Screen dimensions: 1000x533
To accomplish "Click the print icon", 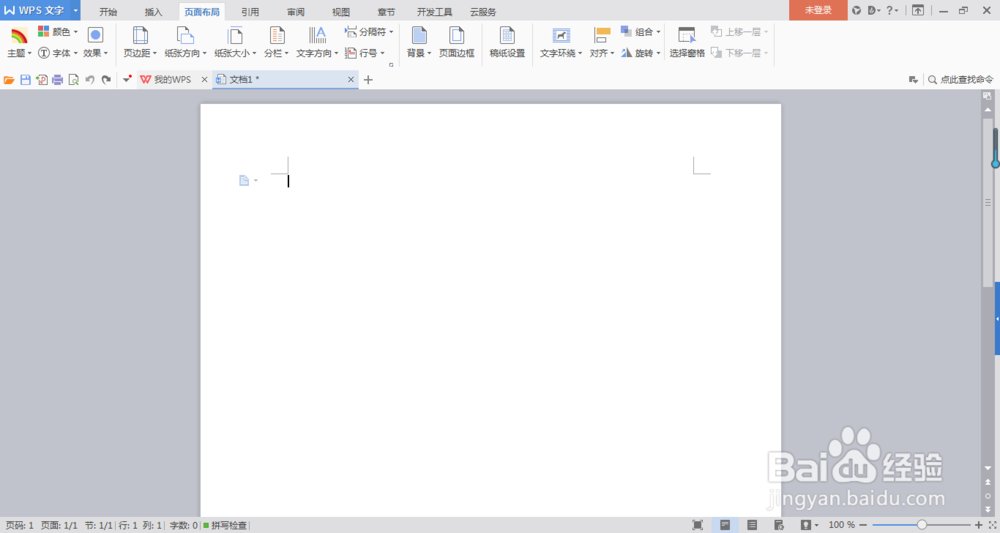I will pos(57,80).
